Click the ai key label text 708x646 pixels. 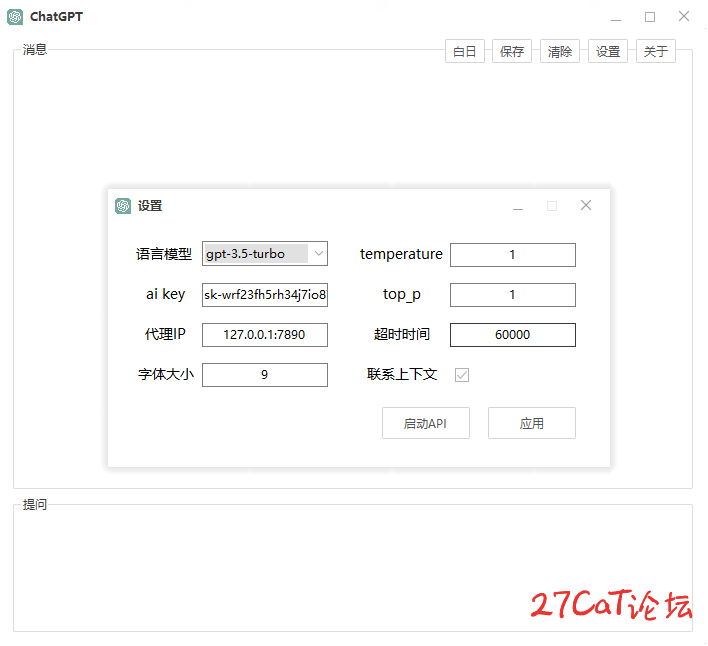(165, 294)
